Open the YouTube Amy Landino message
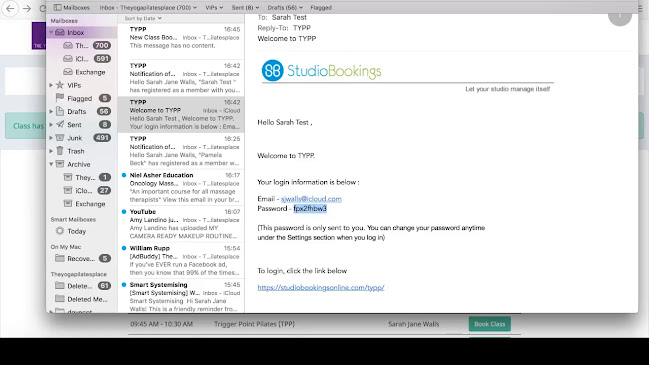This screenshot has width=649, height=365. [x=181, y=223]
